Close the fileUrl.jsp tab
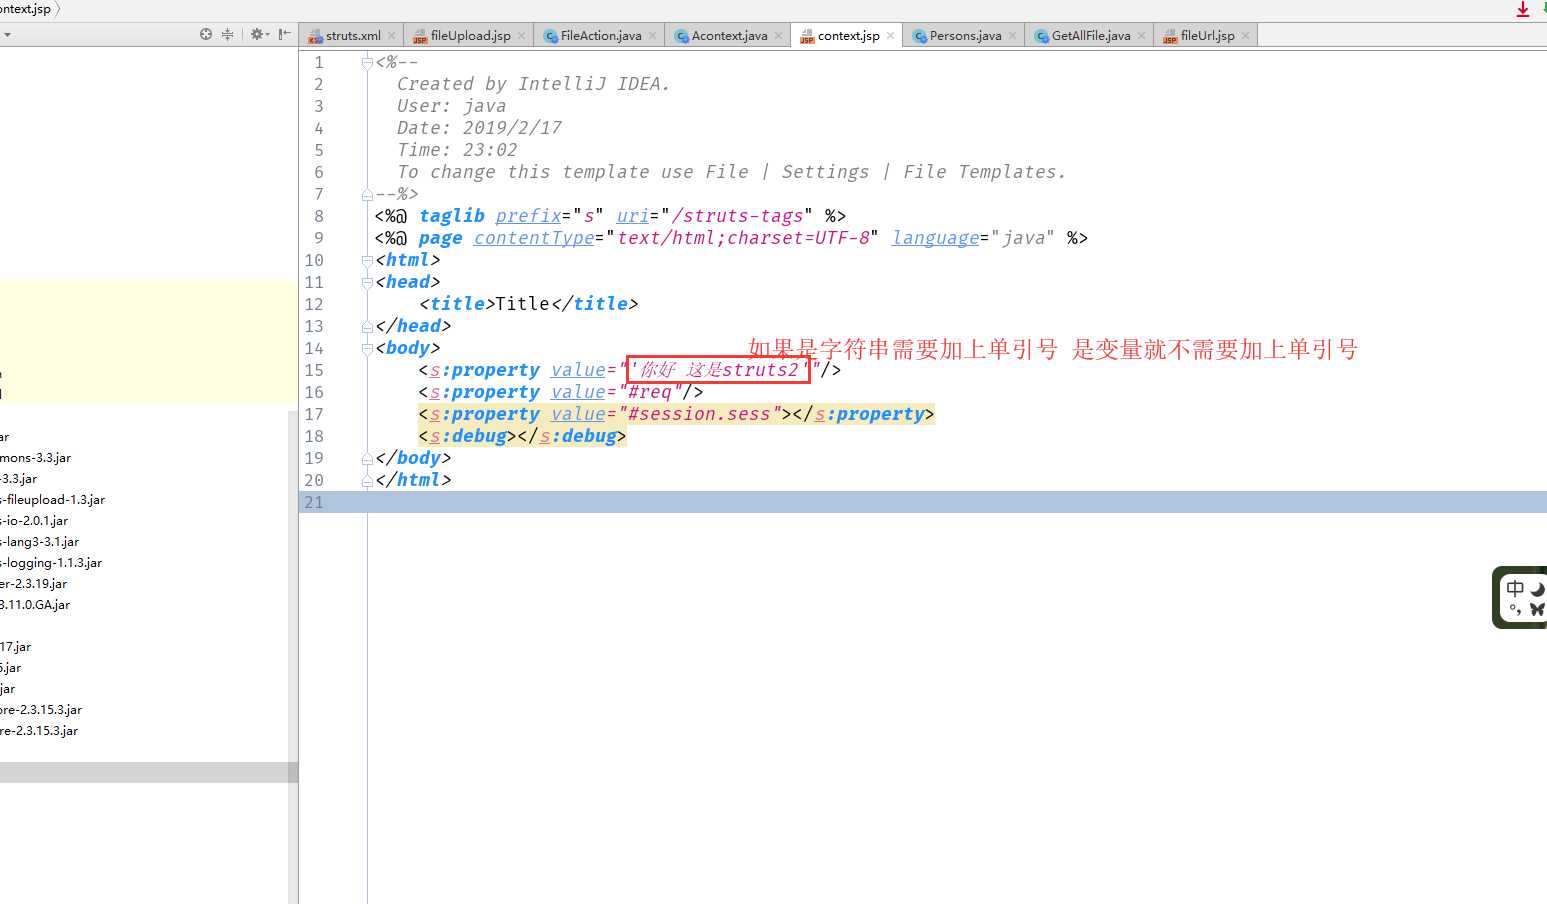 tap(1246, 35)
